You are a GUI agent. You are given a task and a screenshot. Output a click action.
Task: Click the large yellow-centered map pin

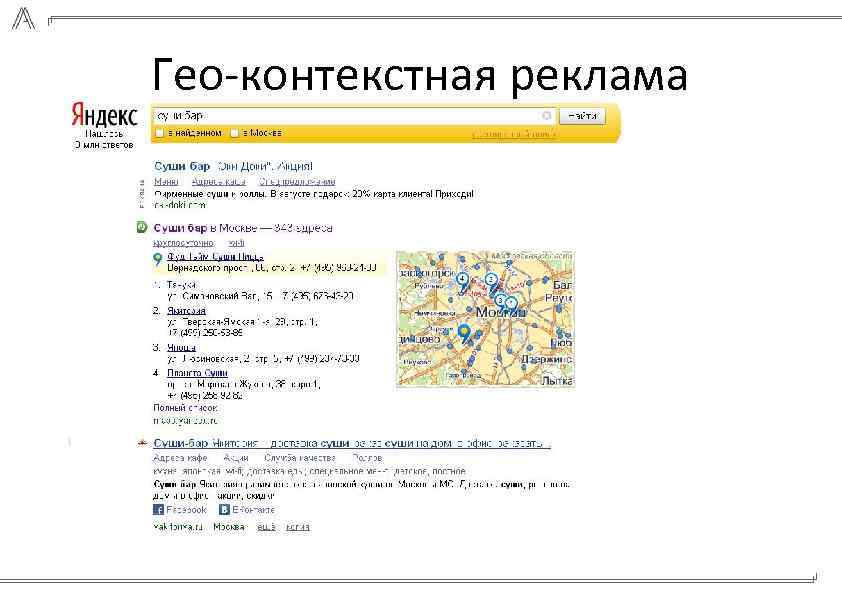tap(464, 332)
